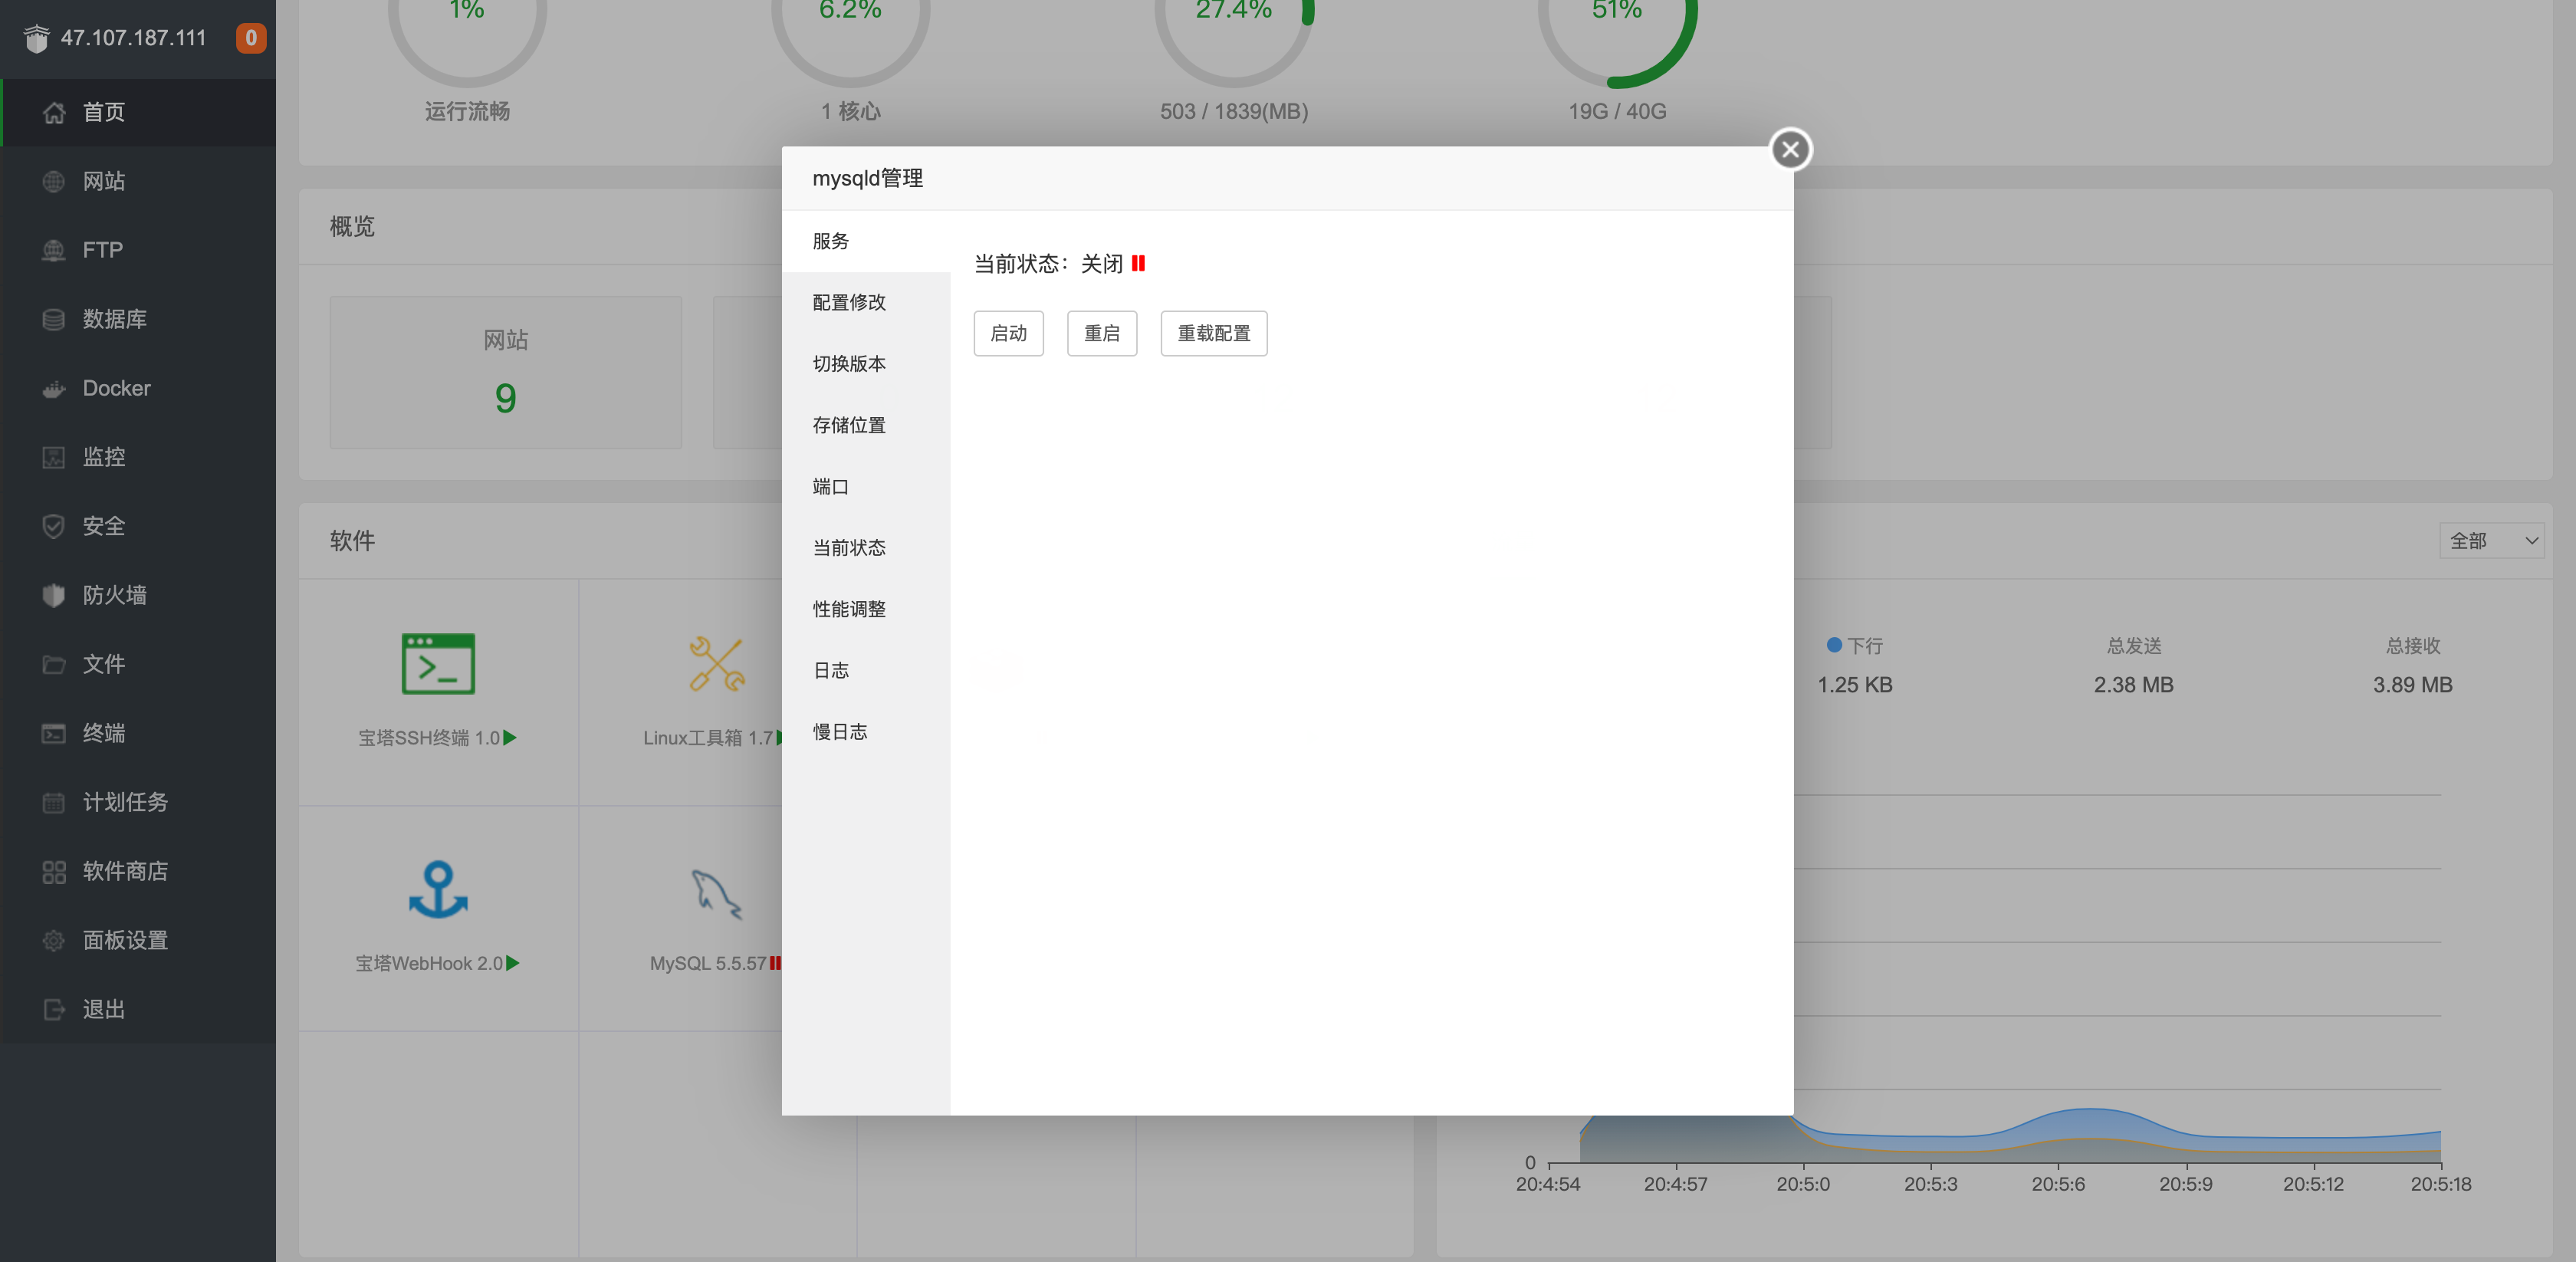Click the firewall shield icon beside 防火墙
This screenshot has width=2576, height=1262.
tap(54, 595)
